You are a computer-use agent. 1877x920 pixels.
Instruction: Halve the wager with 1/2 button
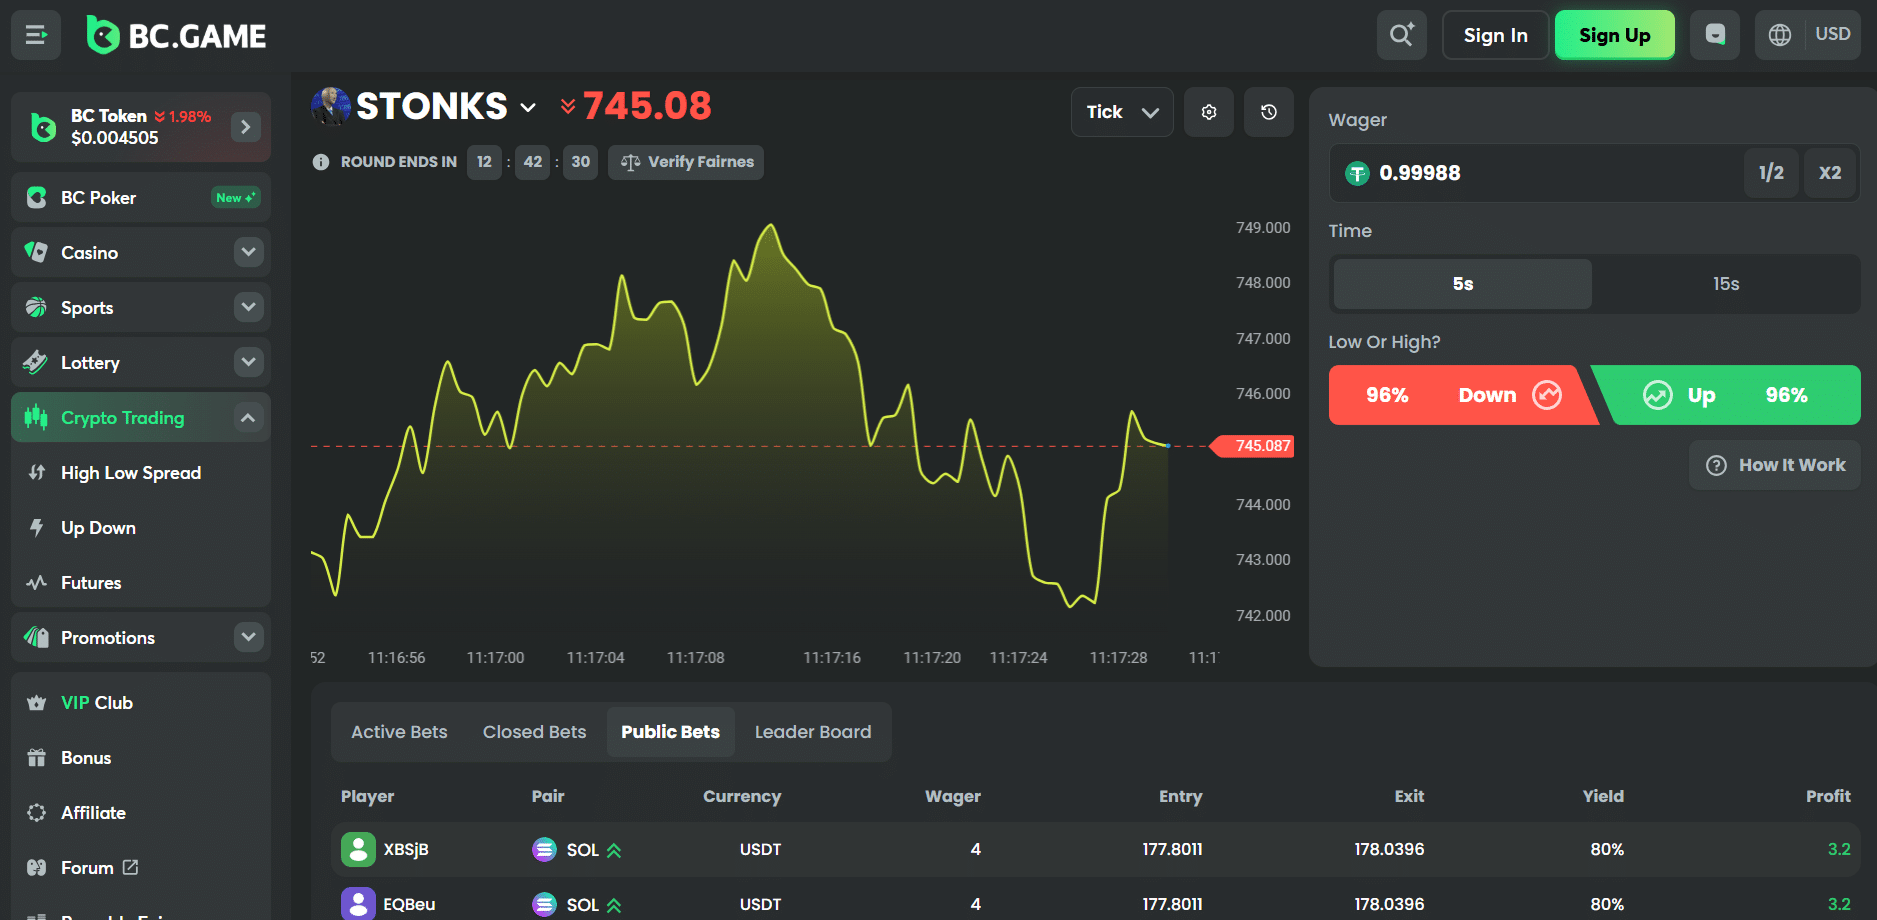click(1771, 173)
